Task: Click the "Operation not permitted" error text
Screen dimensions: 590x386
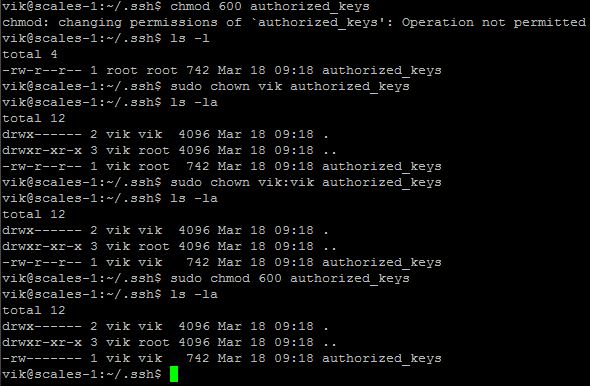Action: coord(494,22)
